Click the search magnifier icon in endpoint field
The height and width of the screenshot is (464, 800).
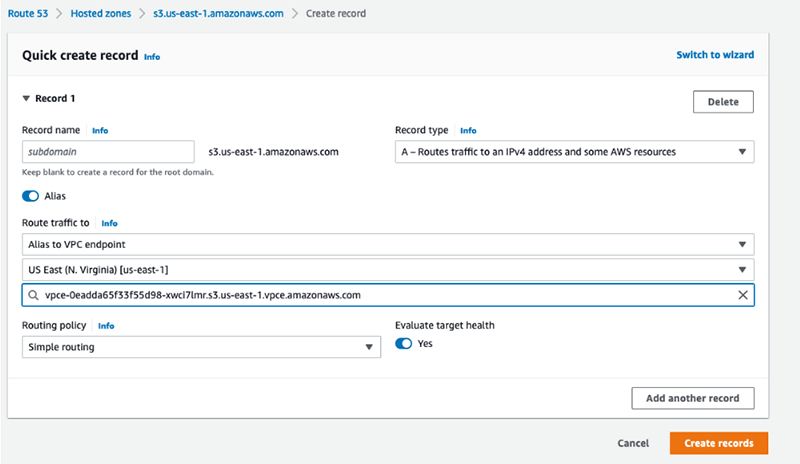tap(33, 295)
